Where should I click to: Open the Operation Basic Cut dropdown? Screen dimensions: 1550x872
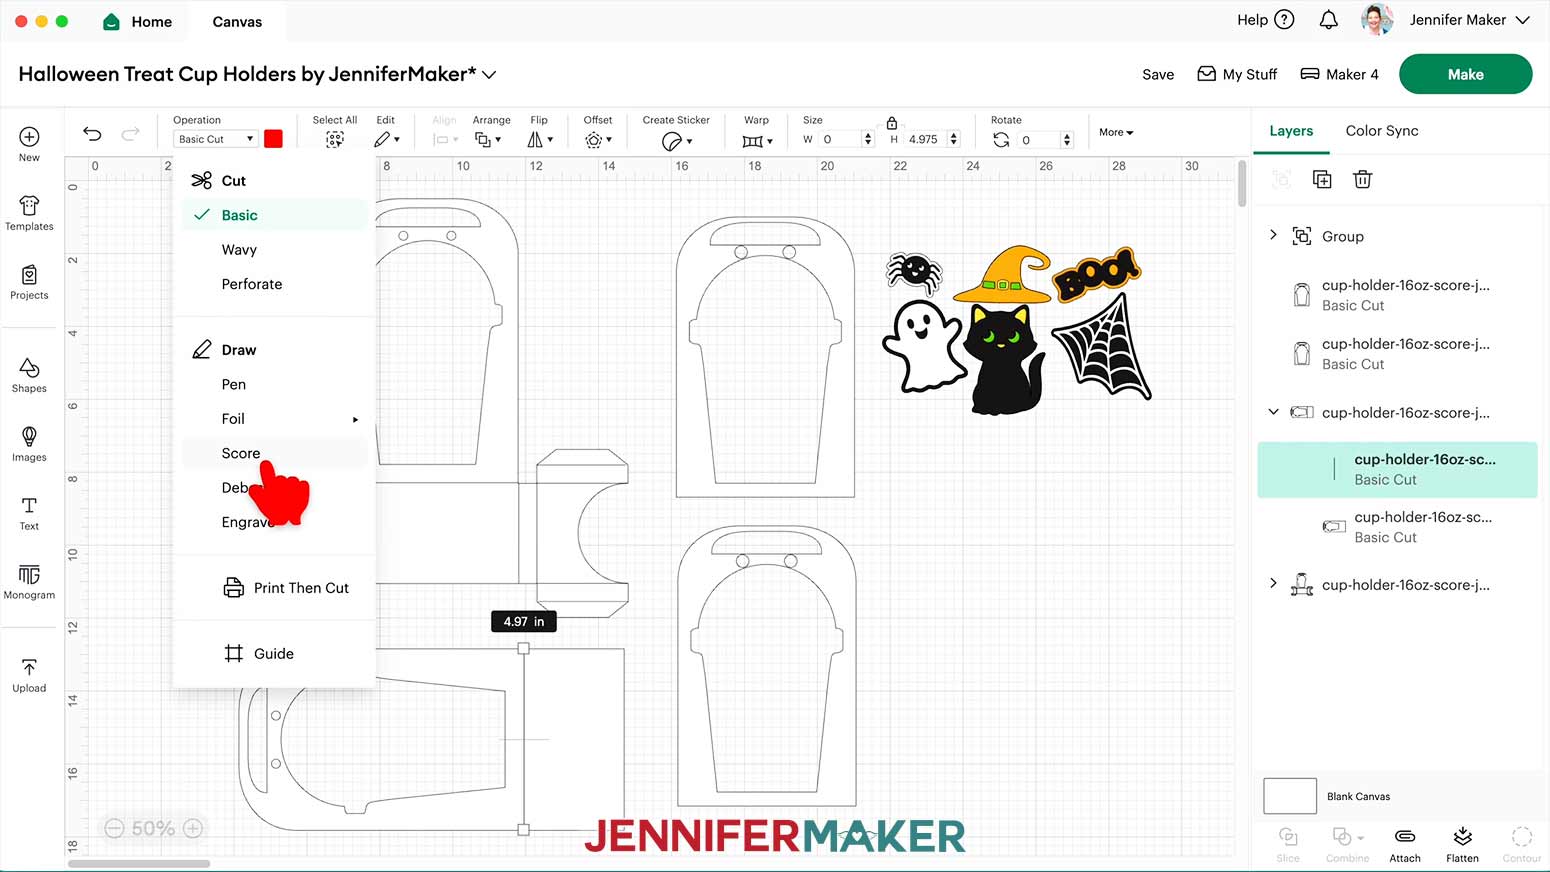216,139
